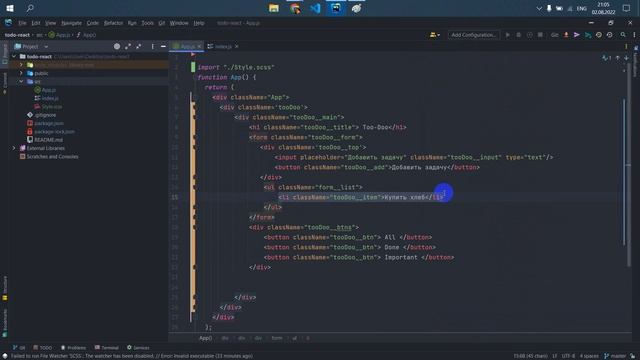Viewport: 640px width, 360px height.
Task: Click the UTF-8 encoding status entry
Action: click(568, 356)
